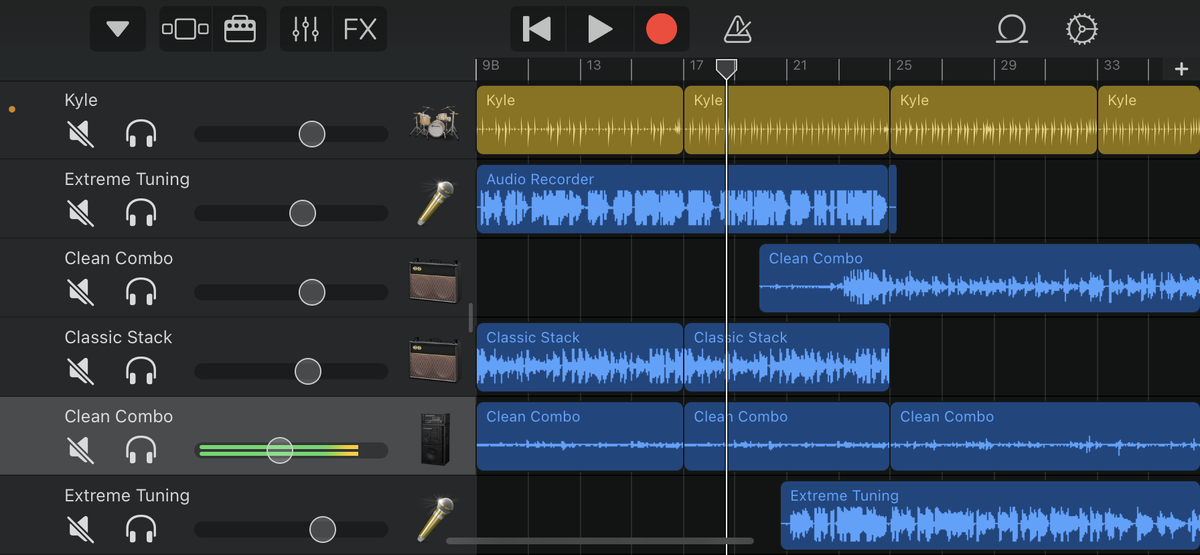Solo the last Extreme Tuning track
Image resolution: width=1200 pixels, height=555 pixels.
141,529
